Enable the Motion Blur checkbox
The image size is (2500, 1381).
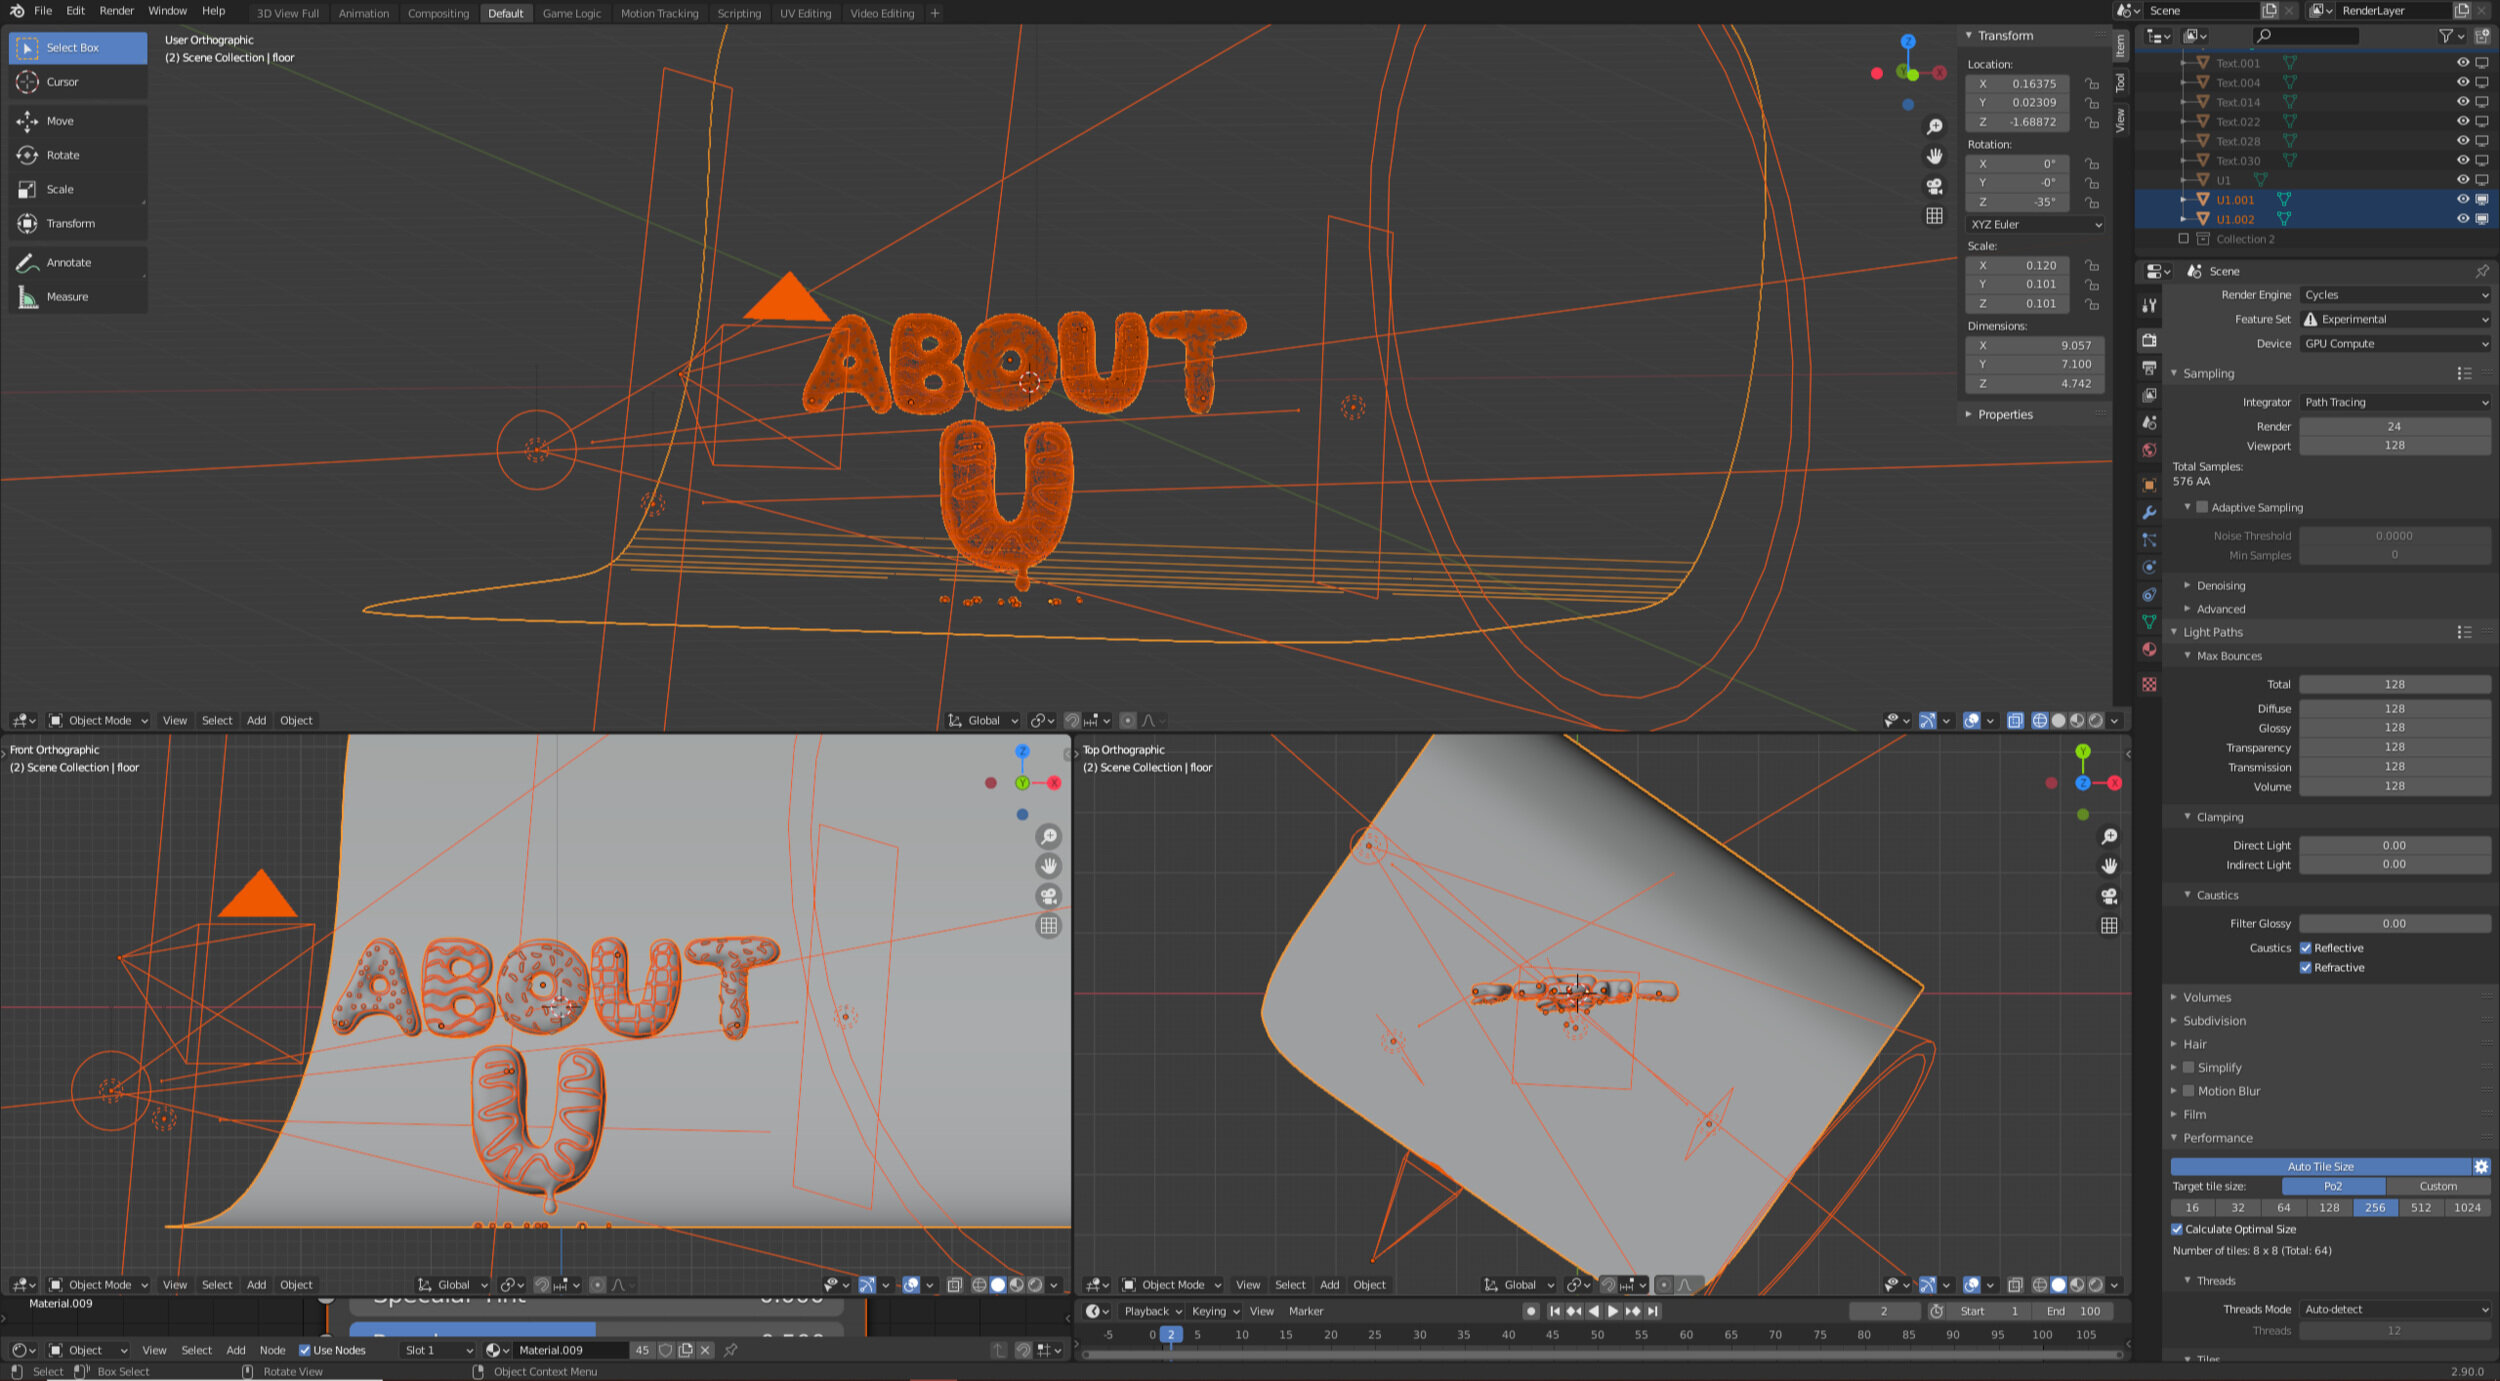[x=2188, y=1091]
